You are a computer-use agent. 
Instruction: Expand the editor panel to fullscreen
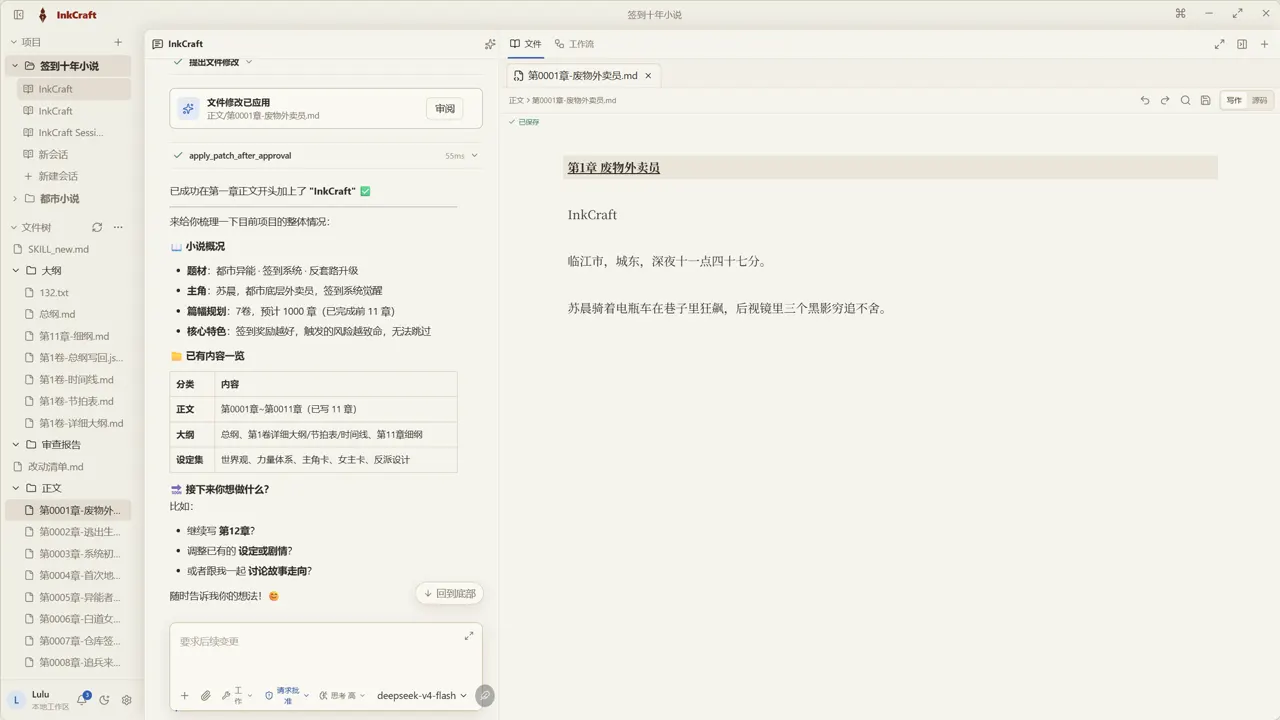pos(1219,44)
